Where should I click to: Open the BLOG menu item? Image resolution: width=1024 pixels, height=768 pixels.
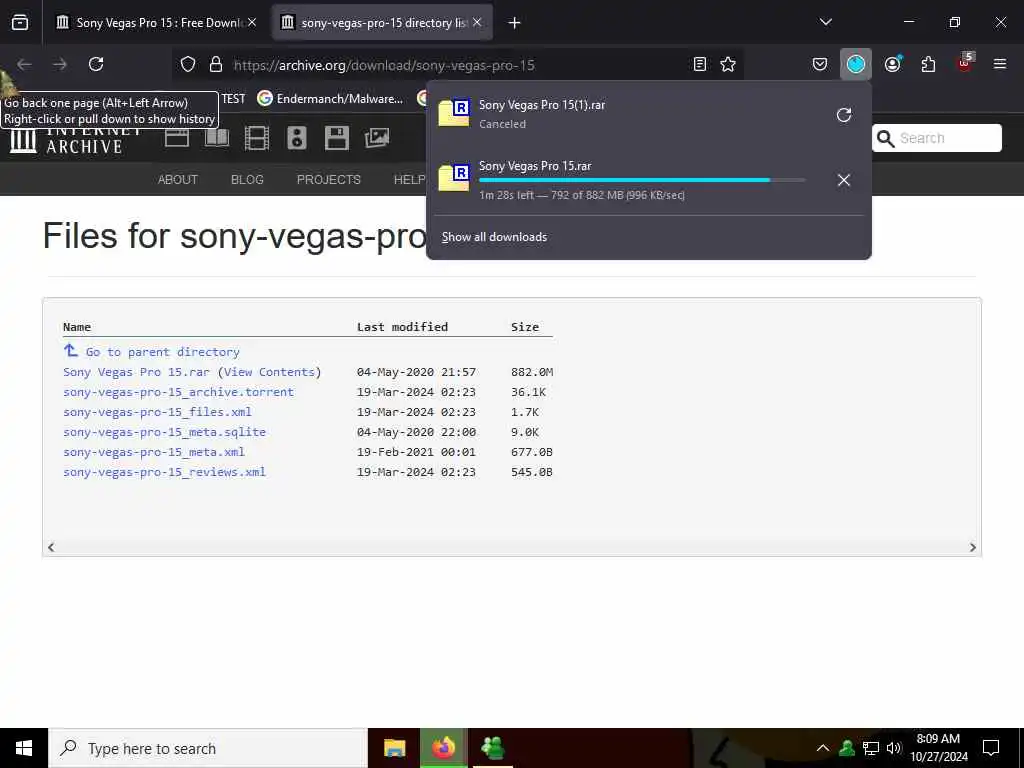(248, 180)
